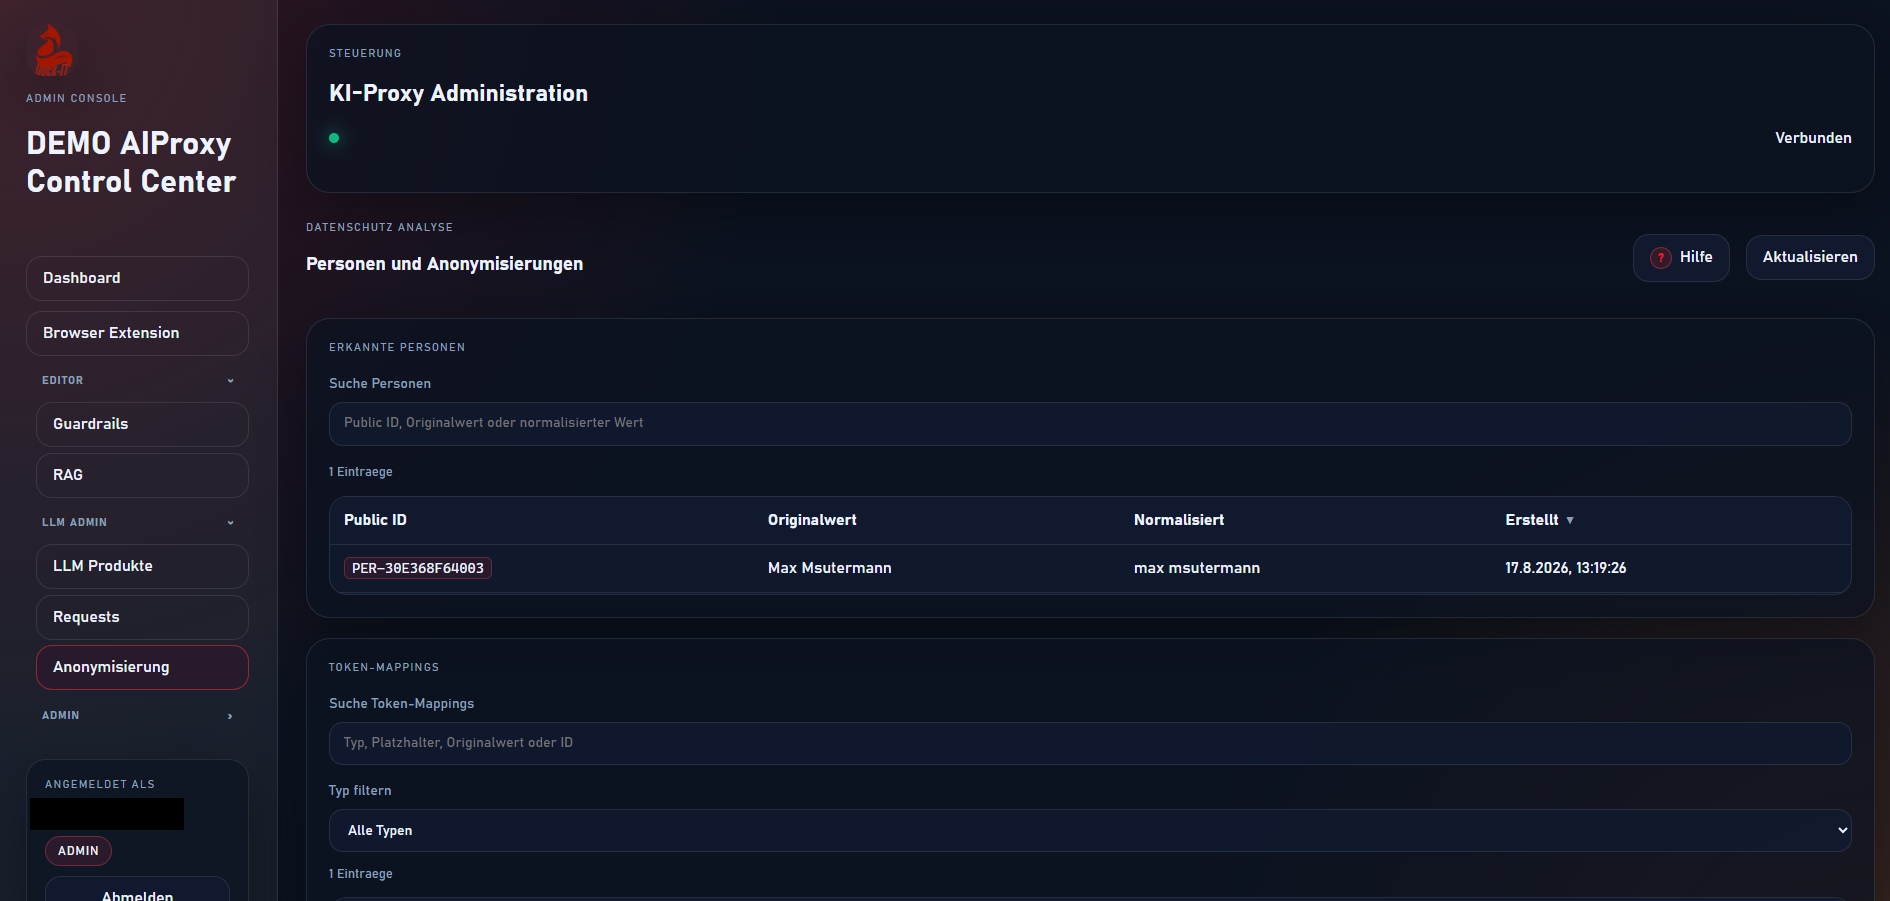Click the Hilfe button
1890x901 pixels.
(1681, 257)
